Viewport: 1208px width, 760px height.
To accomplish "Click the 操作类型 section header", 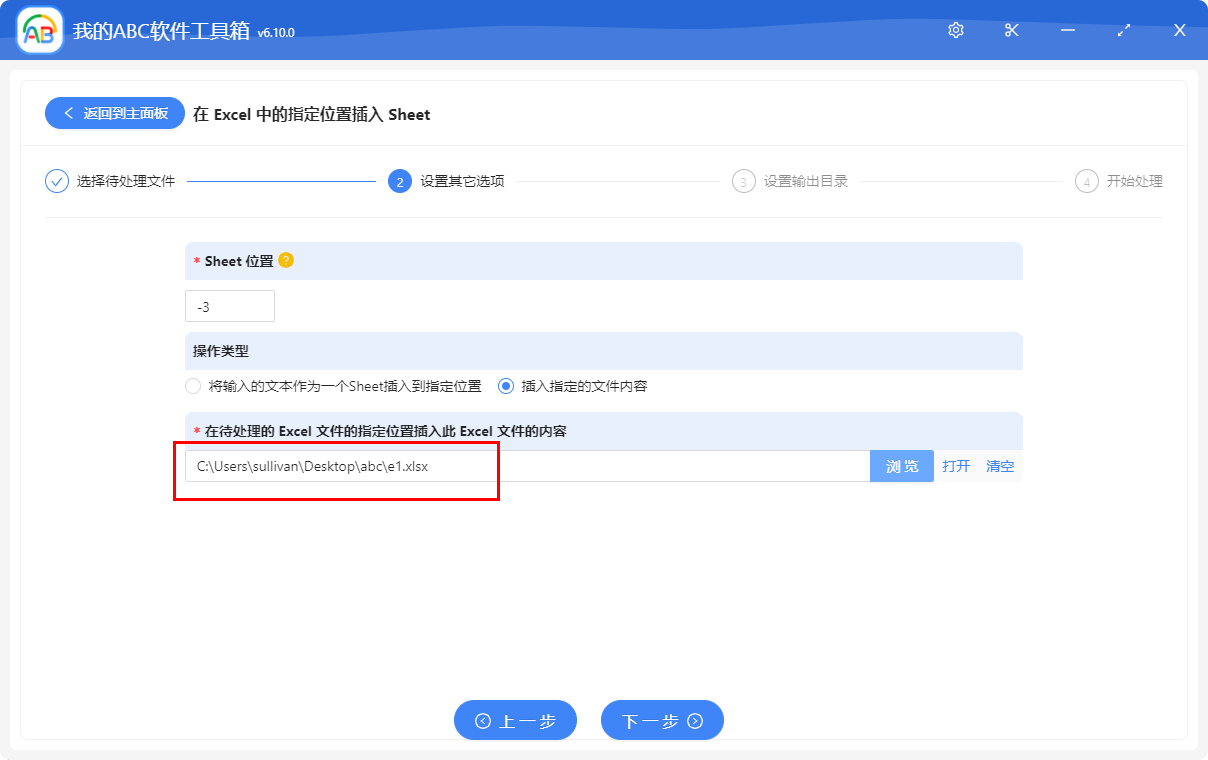I will coord(604,351).
